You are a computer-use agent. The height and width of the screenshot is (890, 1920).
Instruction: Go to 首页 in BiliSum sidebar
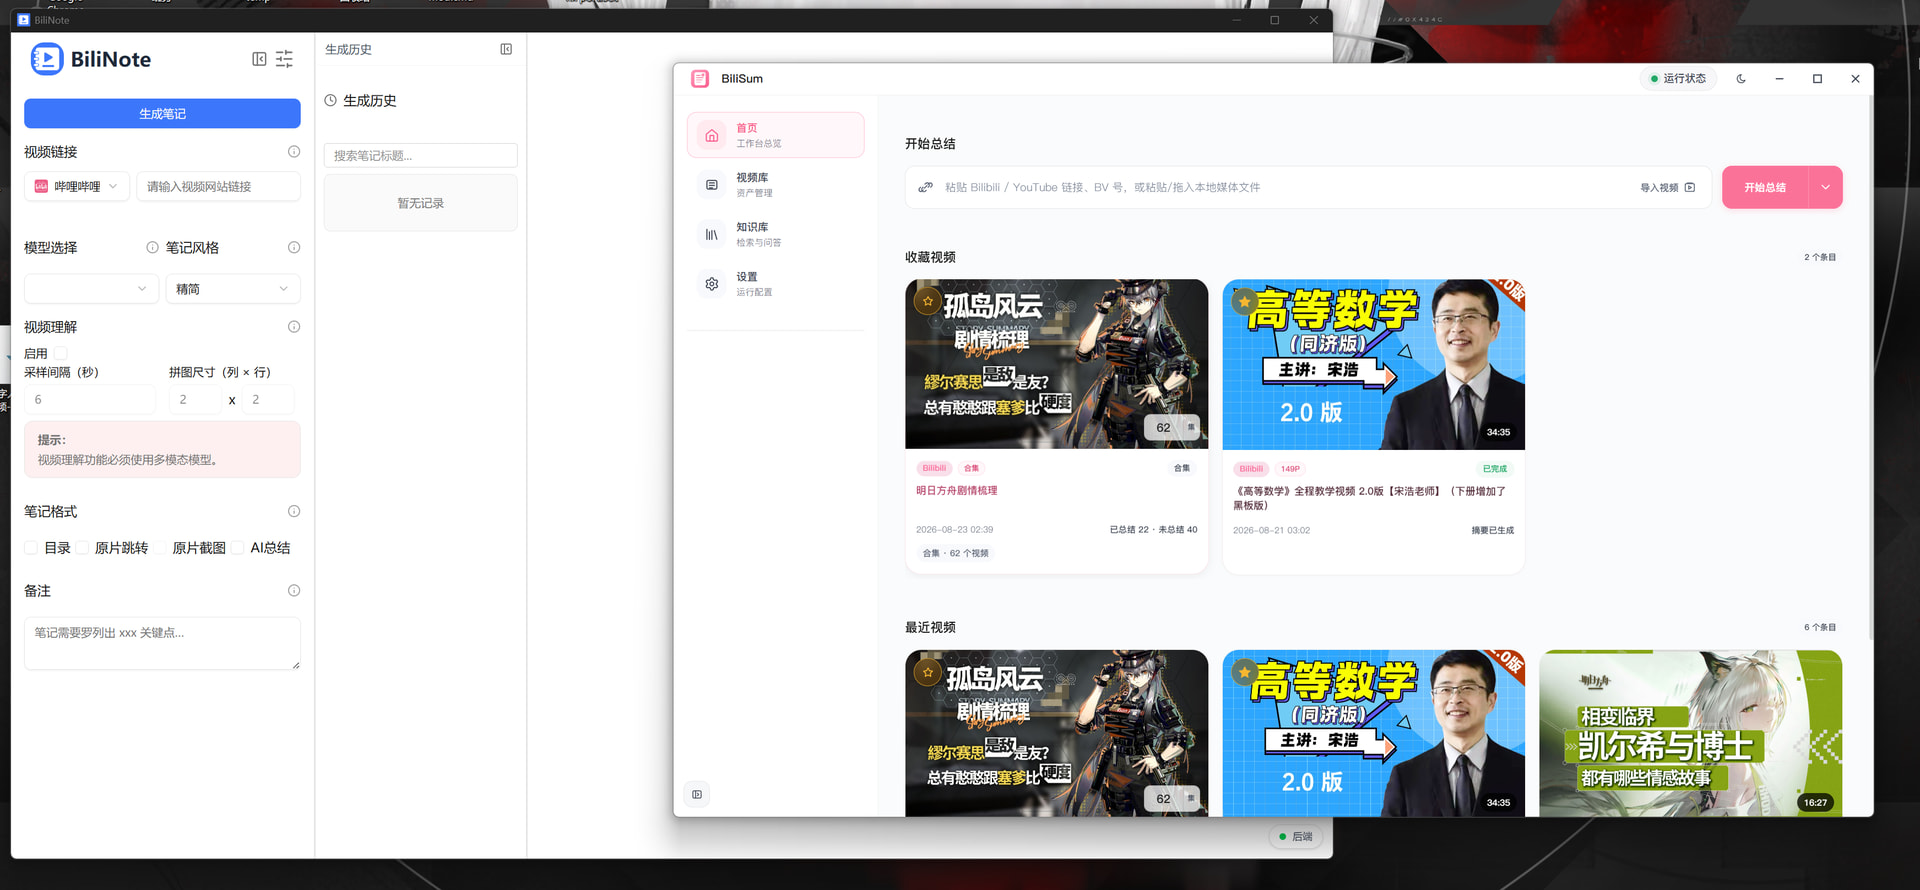(776, 135)
